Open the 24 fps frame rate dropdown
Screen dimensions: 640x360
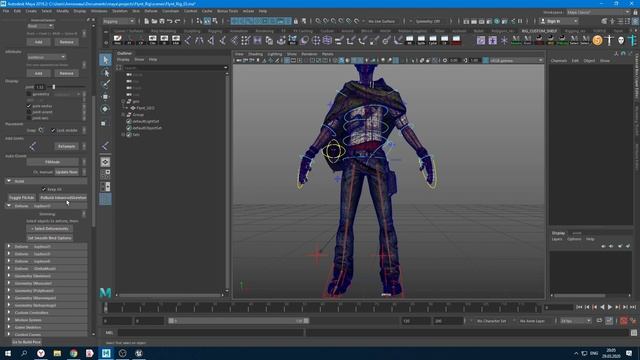pos(576,321)
